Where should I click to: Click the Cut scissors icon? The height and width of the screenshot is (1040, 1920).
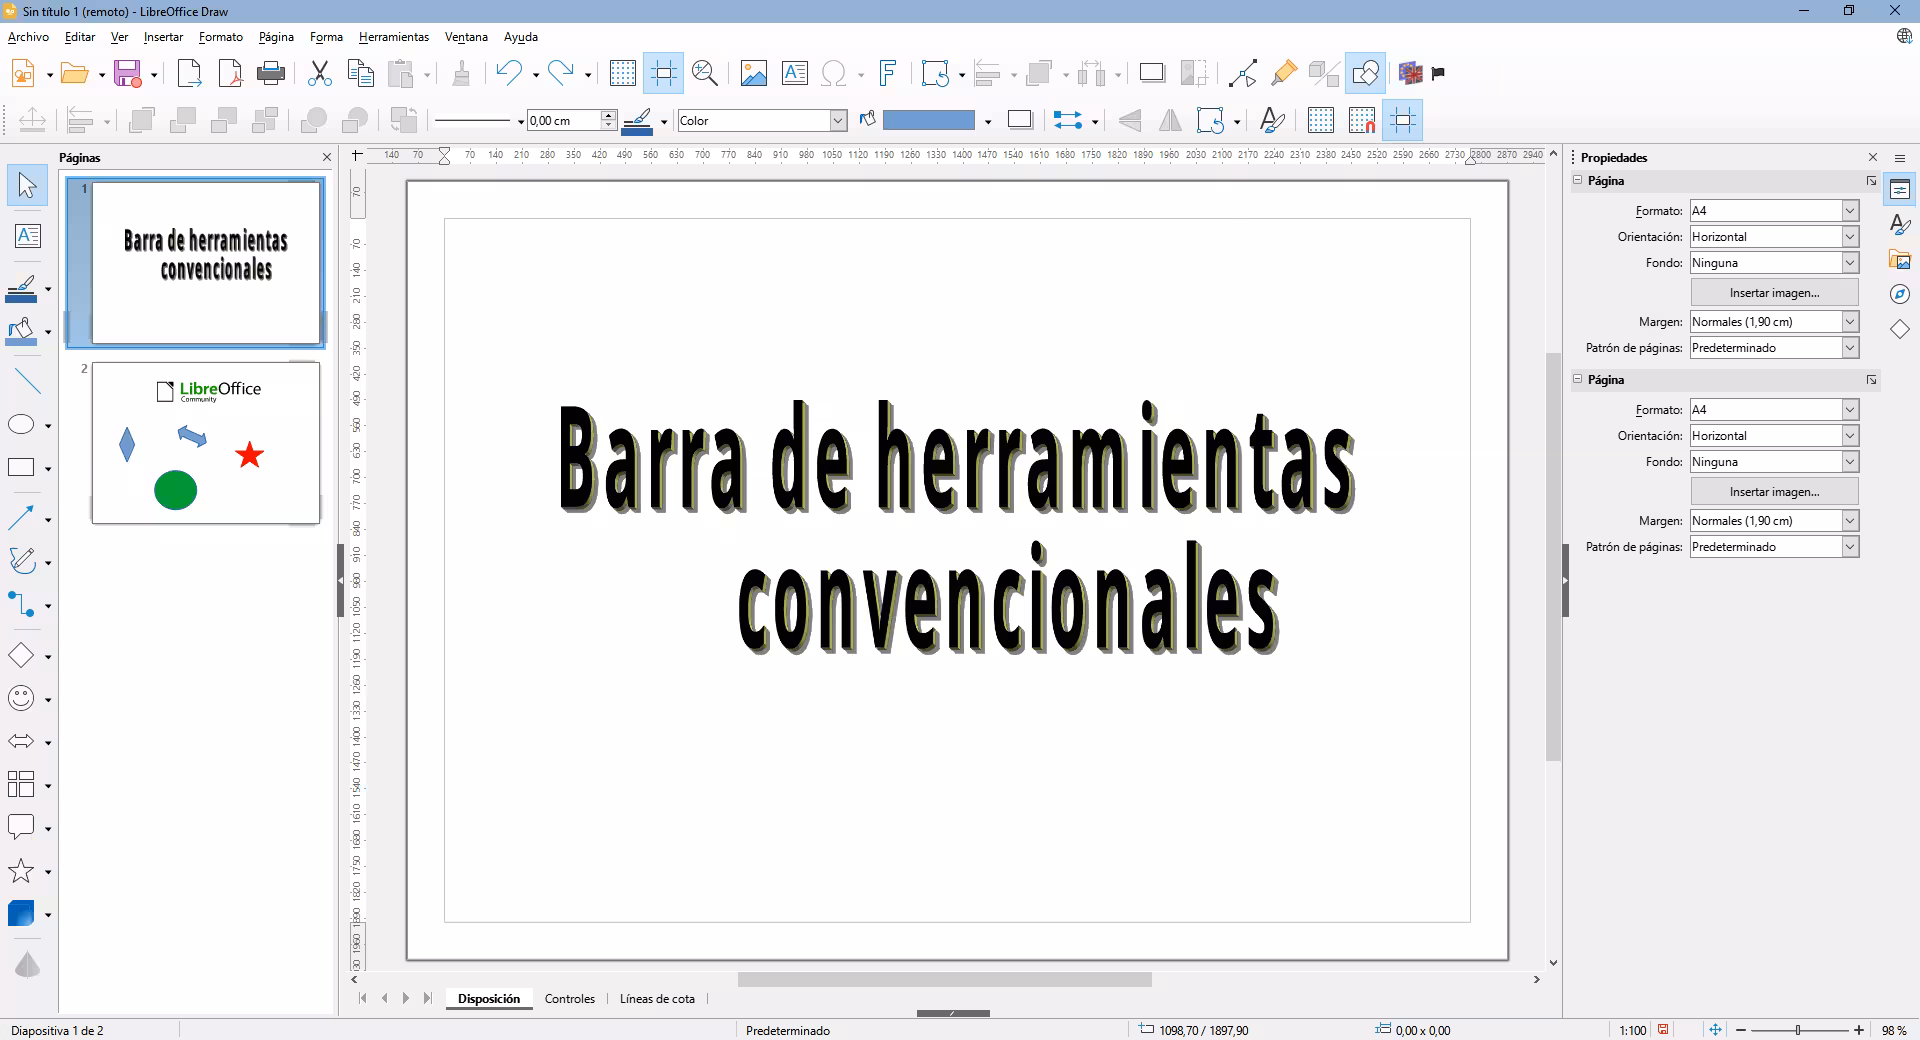(x=320, y=73)
